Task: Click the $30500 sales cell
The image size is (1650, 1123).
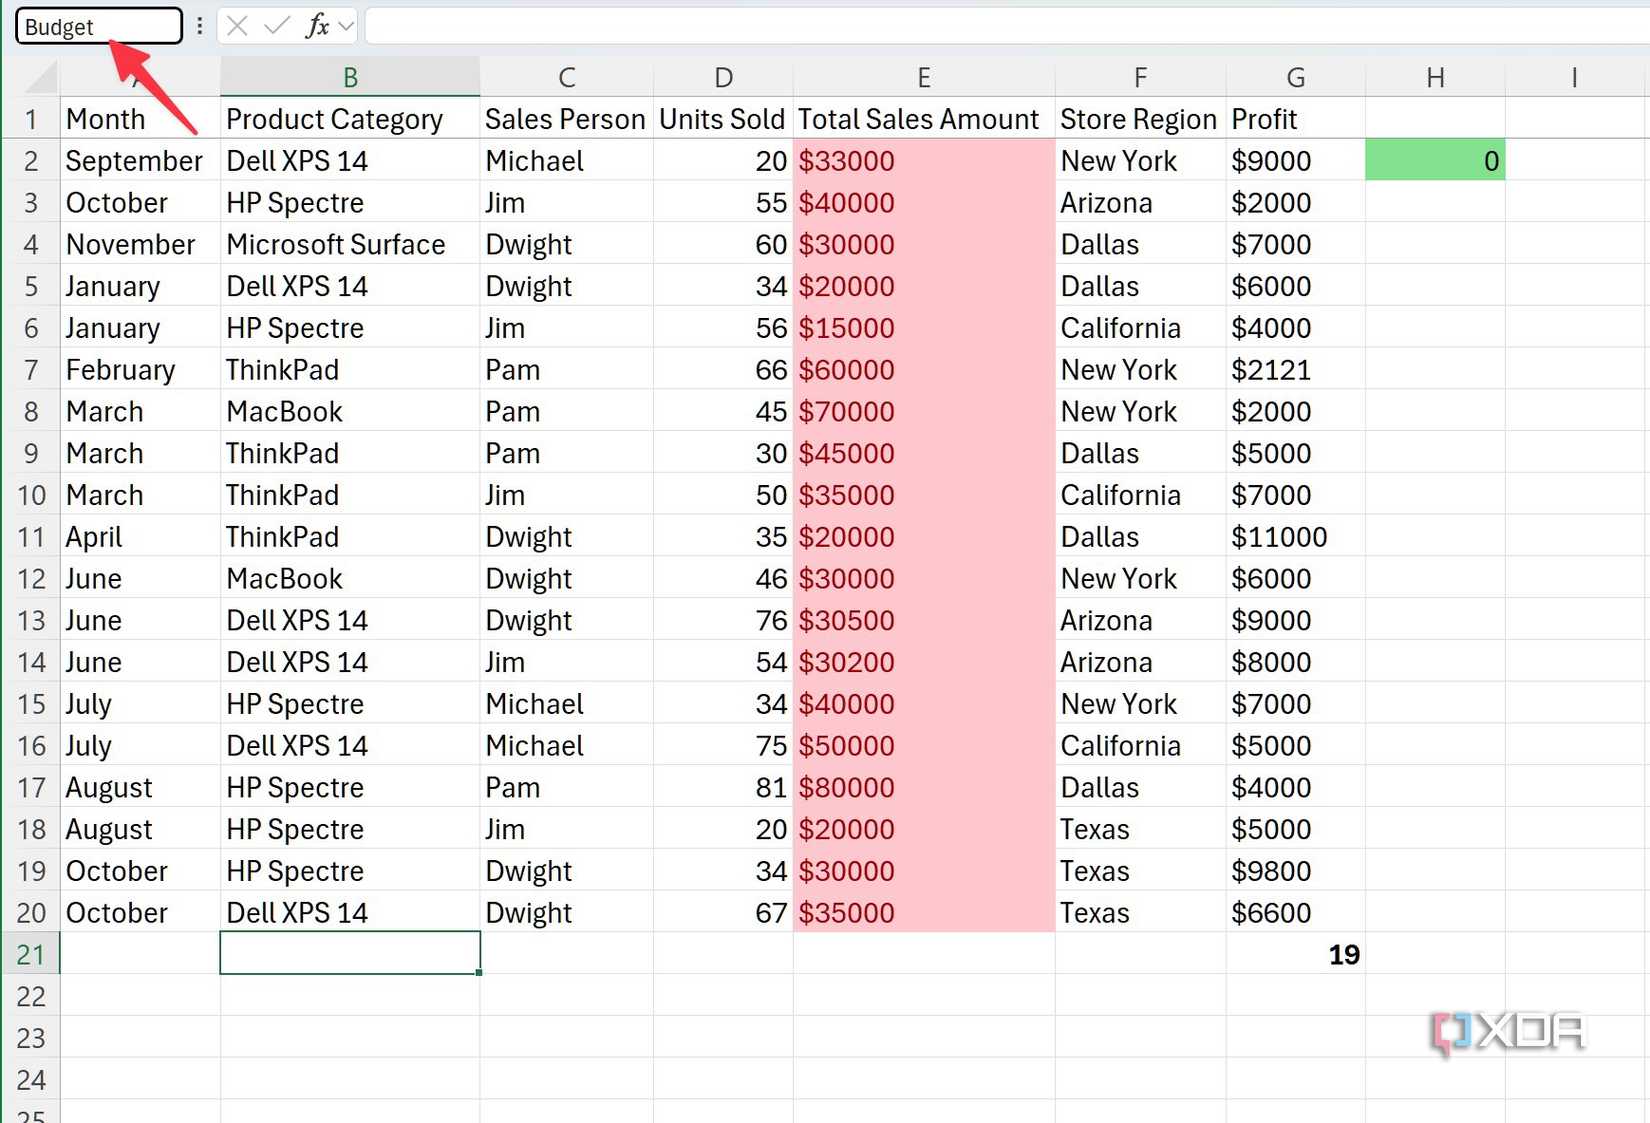Action: (924, 620)
